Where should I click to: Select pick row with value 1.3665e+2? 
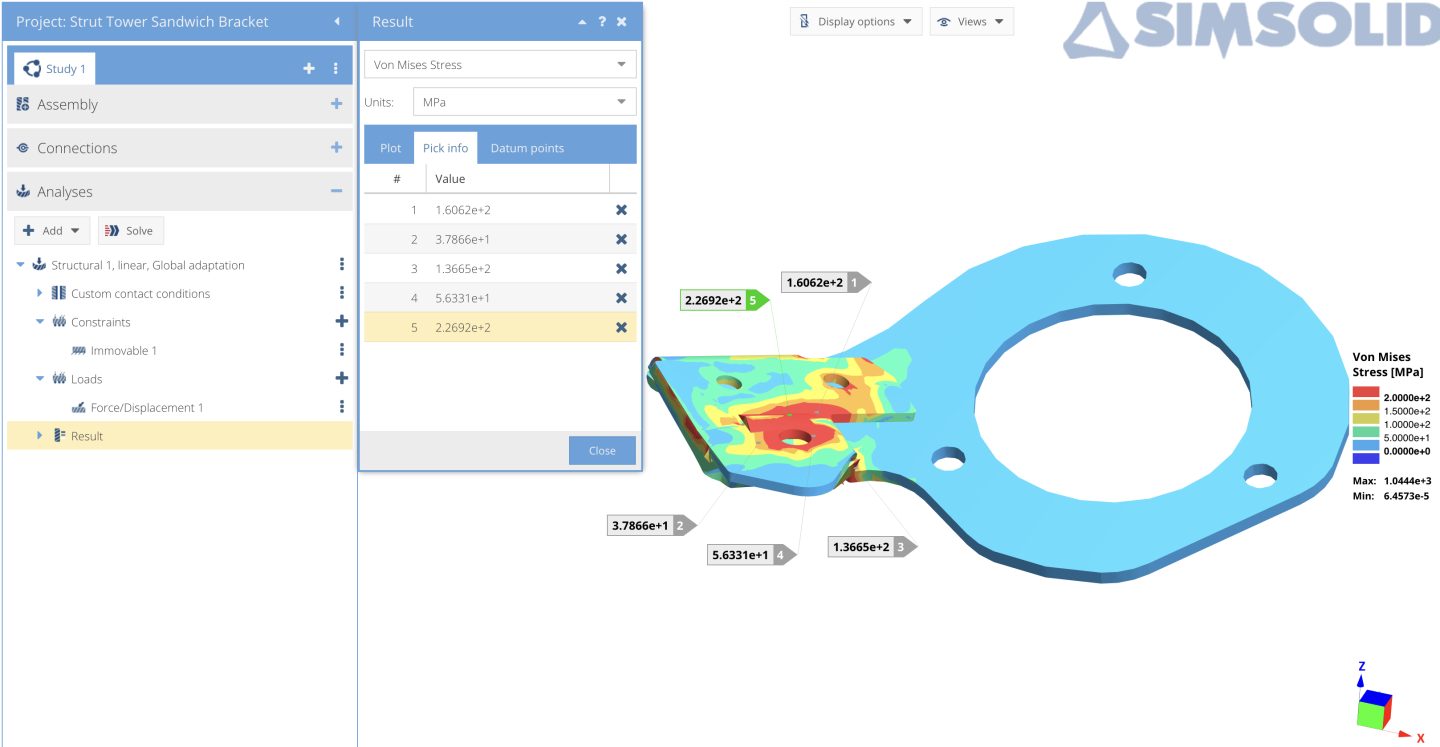pos(500,269)
